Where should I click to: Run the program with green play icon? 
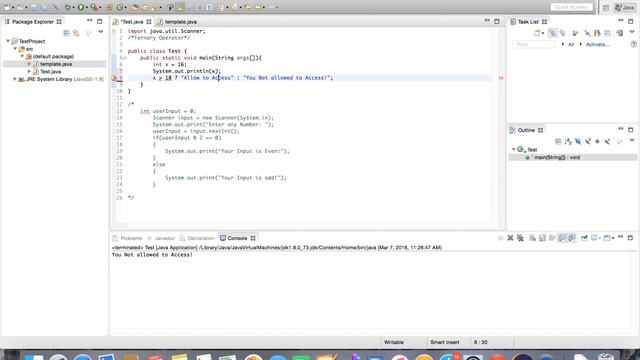point(81,7)
